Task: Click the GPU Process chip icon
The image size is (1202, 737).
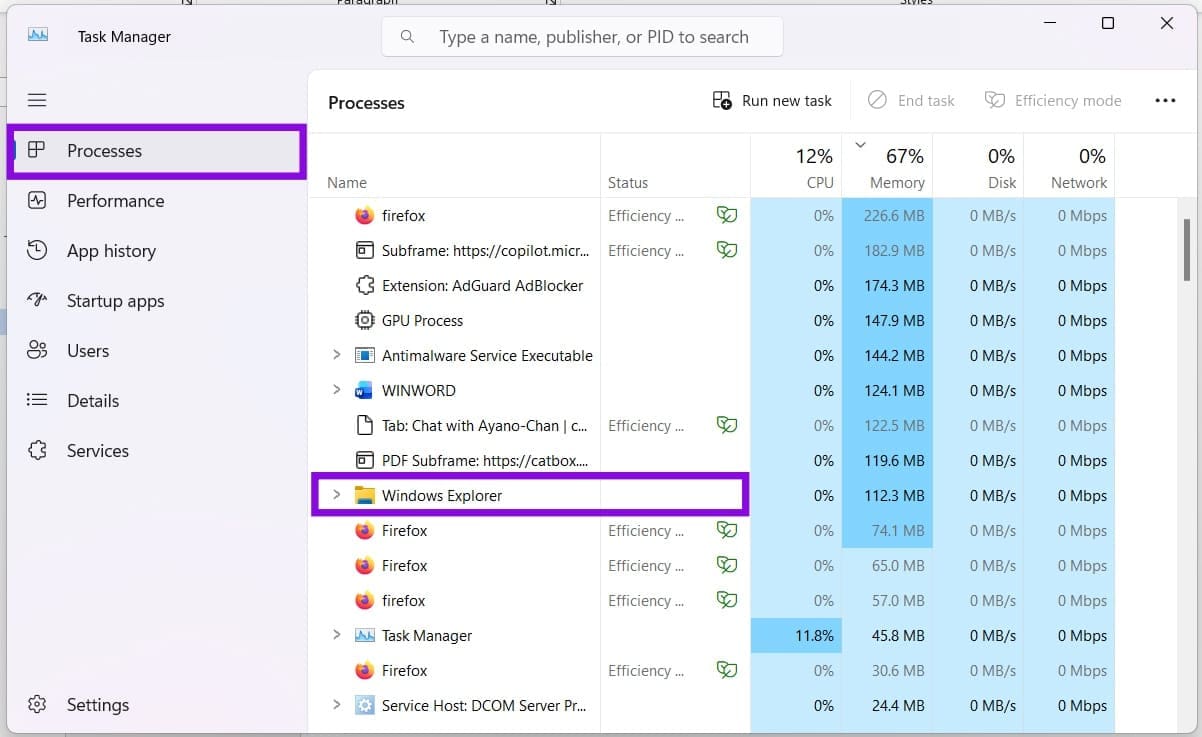Action: pyautogui.click(x=364, y=320)
